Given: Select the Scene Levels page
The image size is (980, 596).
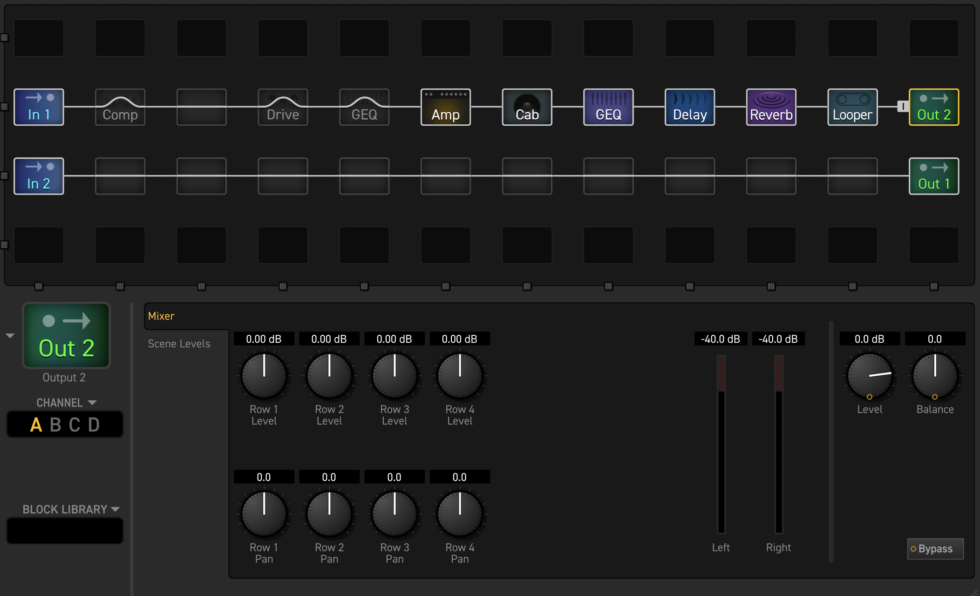Looking at the screenshot, I should click(x=179, y=344).
